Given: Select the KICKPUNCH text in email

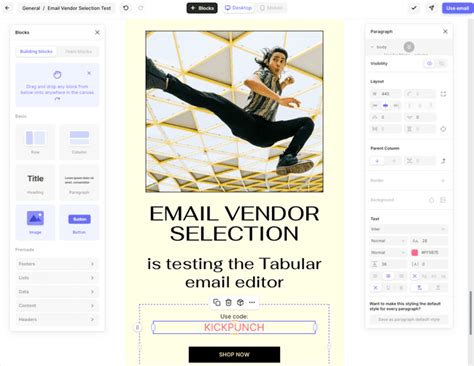Looking at the screenshot, I should point(234,327).
